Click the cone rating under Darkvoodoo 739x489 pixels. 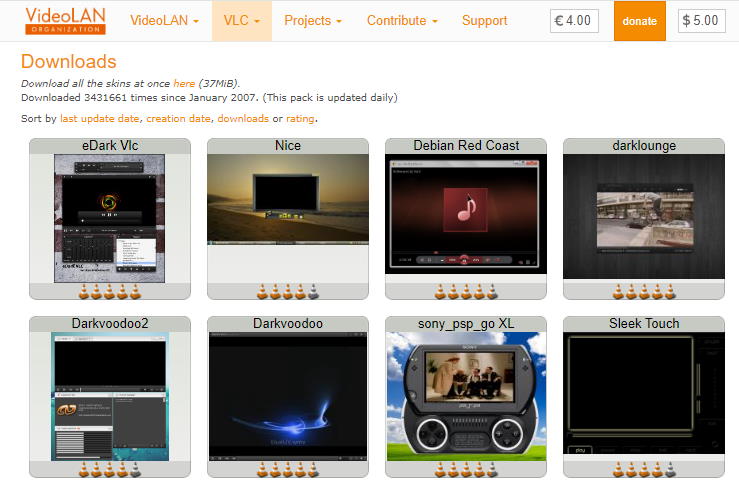(x=288, y=470)
